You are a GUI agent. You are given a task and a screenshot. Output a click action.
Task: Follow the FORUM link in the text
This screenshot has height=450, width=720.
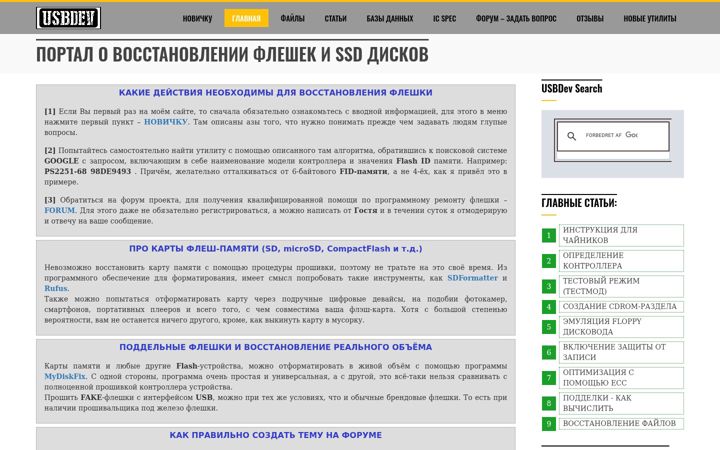click(x=60, y=210)
